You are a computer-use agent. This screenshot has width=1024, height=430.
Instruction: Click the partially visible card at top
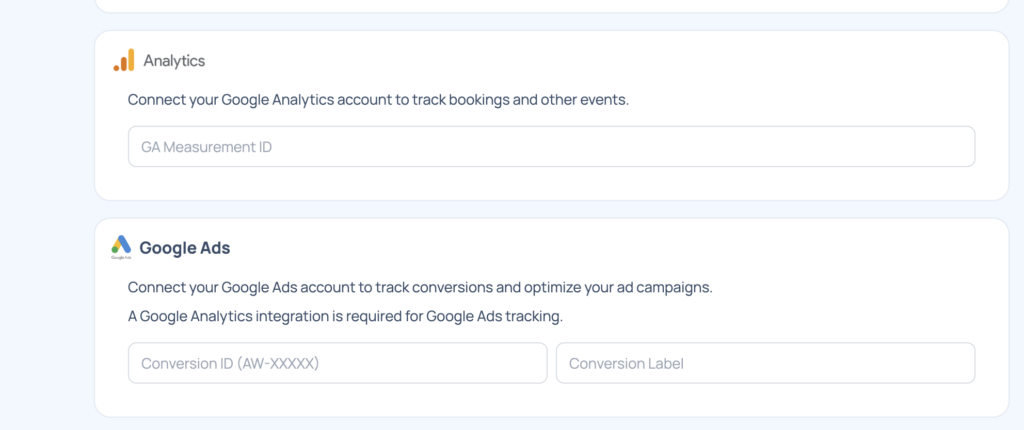[x=551, y=5]
